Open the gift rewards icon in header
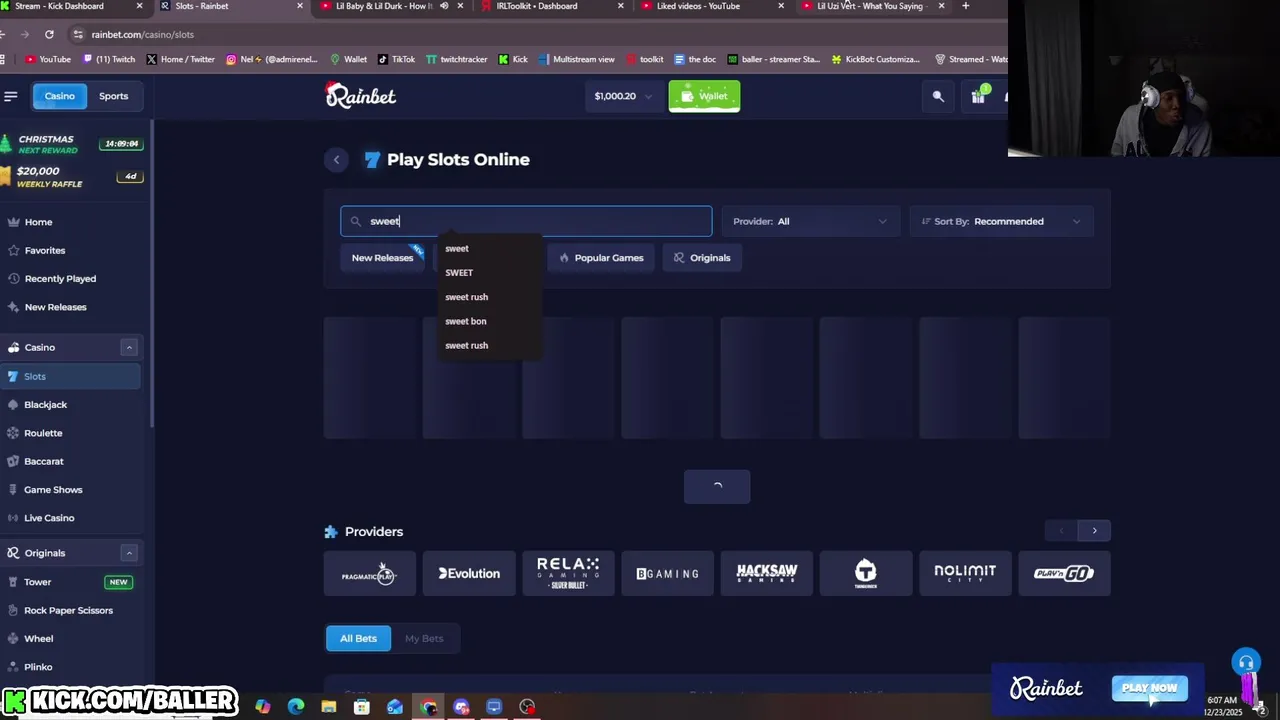The height and width of the screenshot is (720, 1280). [978, 96]
